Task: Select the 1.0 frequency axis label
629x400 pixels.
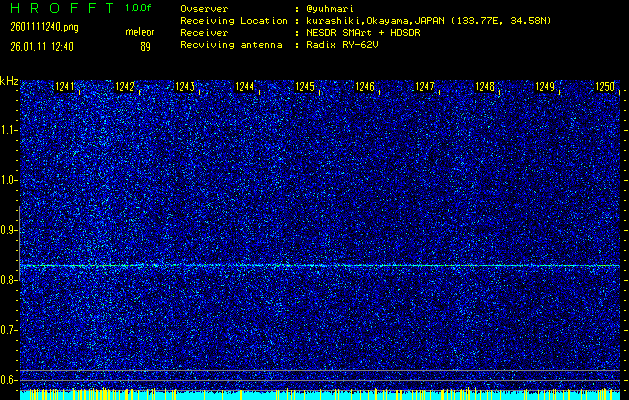Action: click(x=9, y=180)
